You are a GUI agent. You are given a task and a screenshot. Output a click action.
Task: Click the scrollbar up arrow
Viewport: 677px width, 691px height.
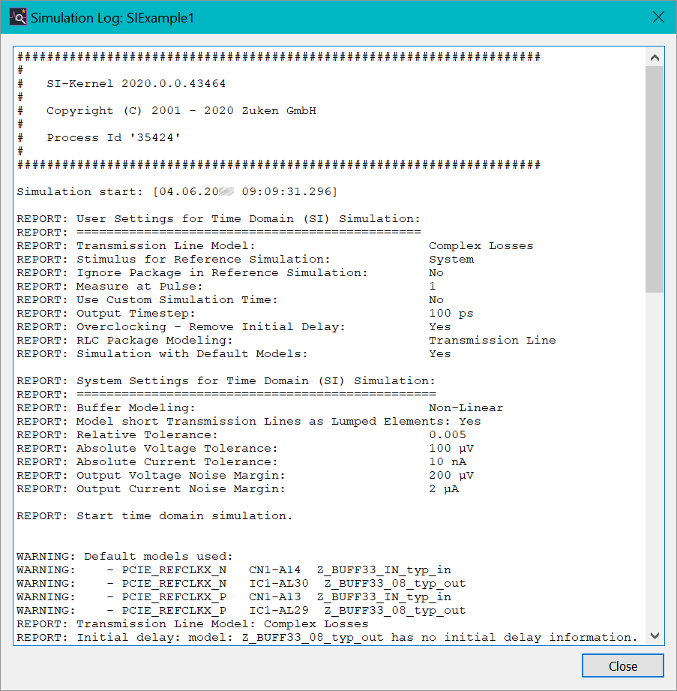pyautogui.click(x=654, y=56)
